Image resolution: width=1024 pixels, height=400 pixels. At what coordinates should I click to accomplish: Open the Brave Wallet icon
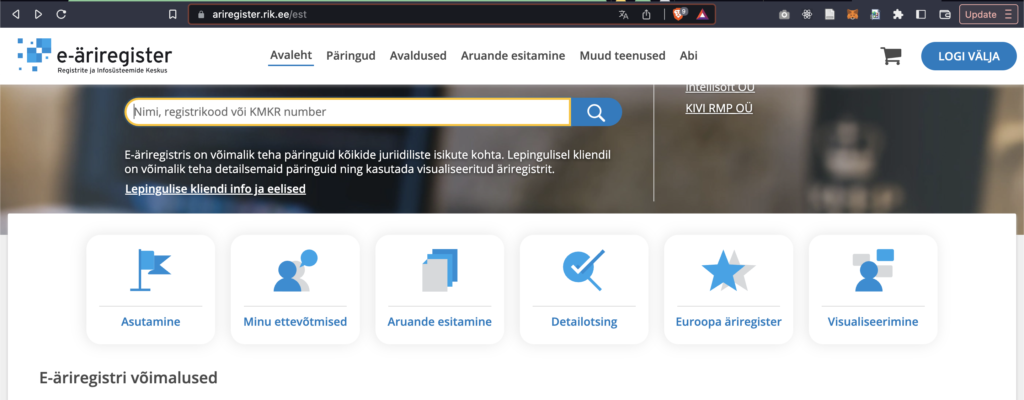click(944, 14)
